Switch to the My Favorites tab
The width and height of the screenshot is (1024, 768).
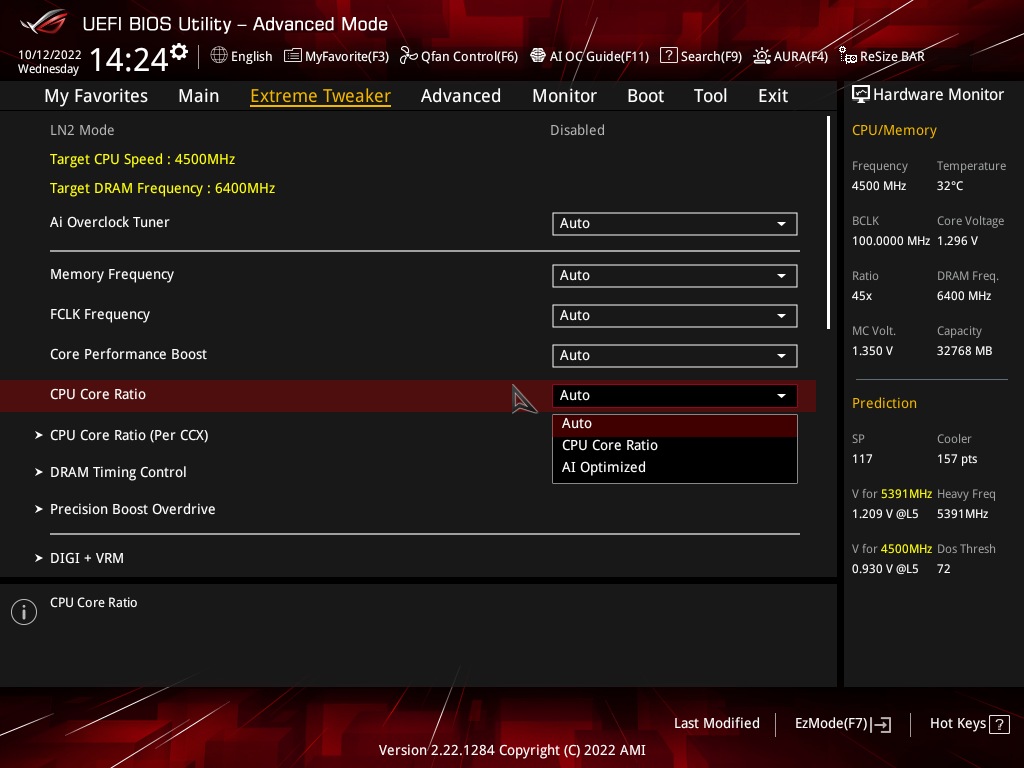96,96
